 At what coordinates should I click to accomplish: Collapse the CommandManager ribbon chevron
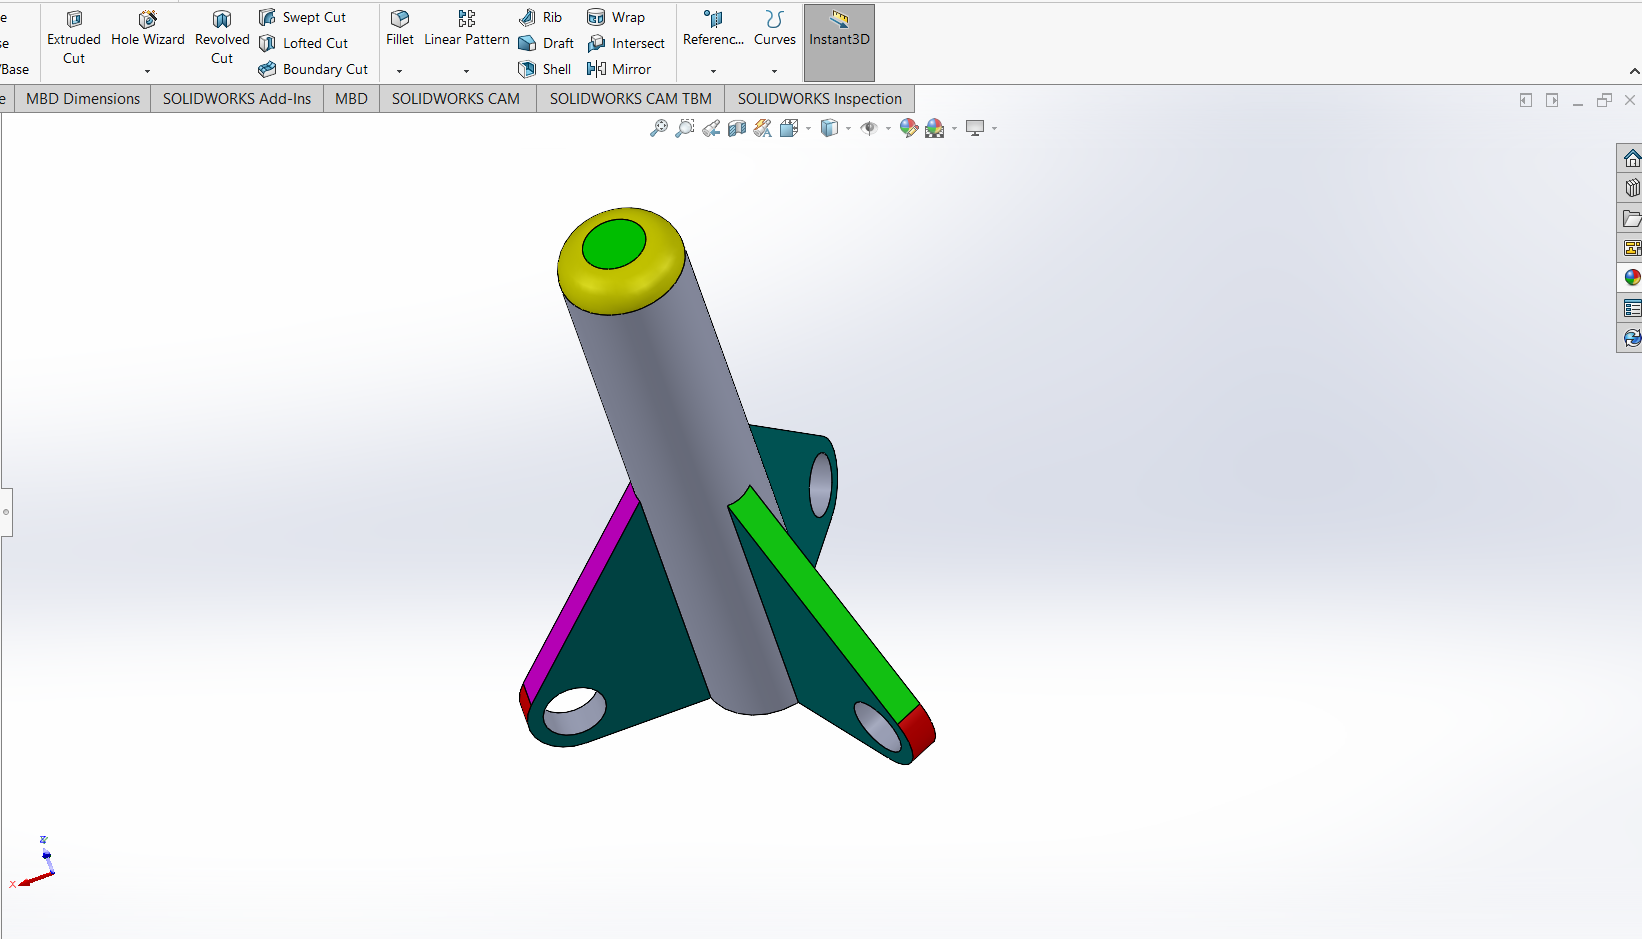tap(1634, 71)
